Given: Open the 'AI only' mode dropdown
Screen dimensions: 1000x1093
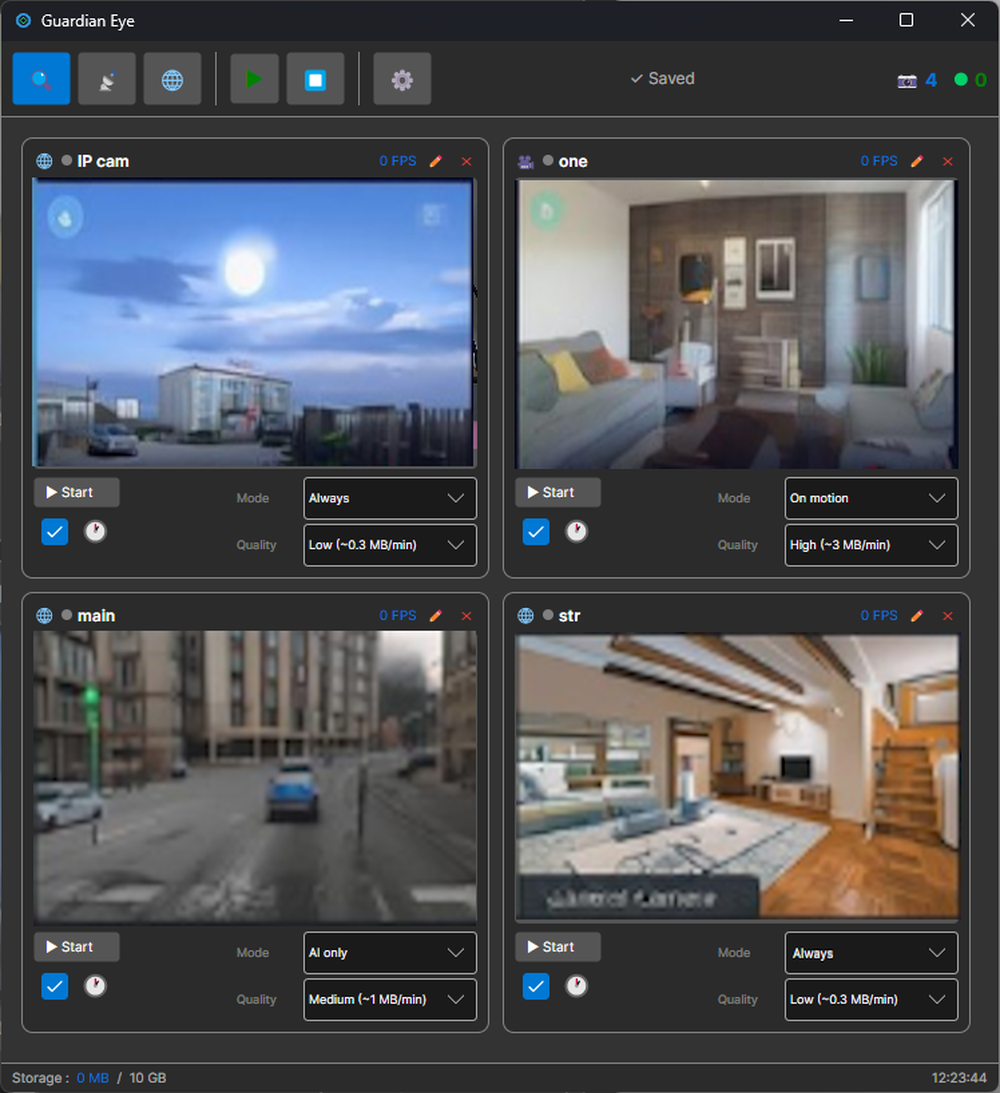Looking at the screenshot, I should click(x=390, y=953).
